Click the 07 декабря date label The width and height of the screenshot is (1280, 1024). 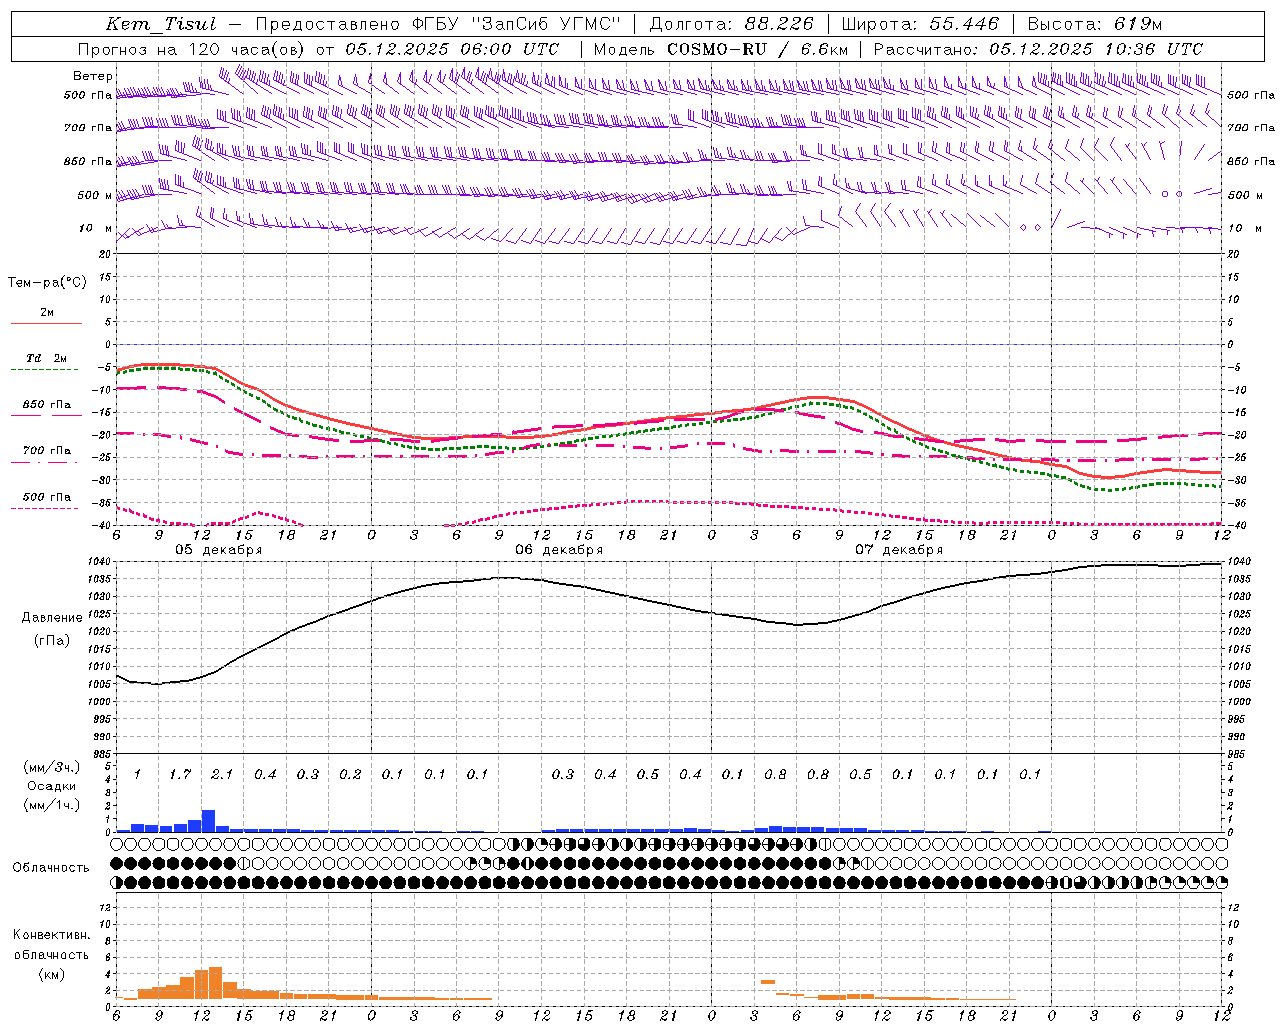point(899,550)
